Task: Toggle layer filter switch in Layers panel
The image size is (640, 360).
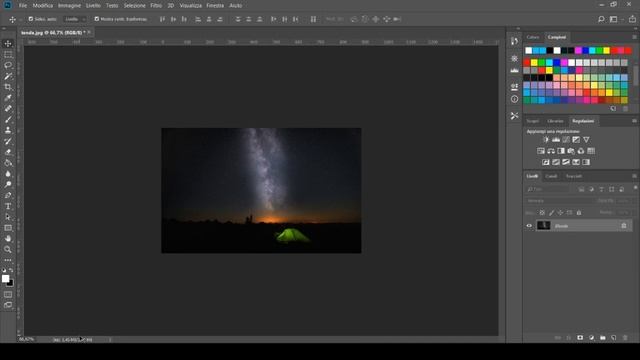Action: coord(636,188)
